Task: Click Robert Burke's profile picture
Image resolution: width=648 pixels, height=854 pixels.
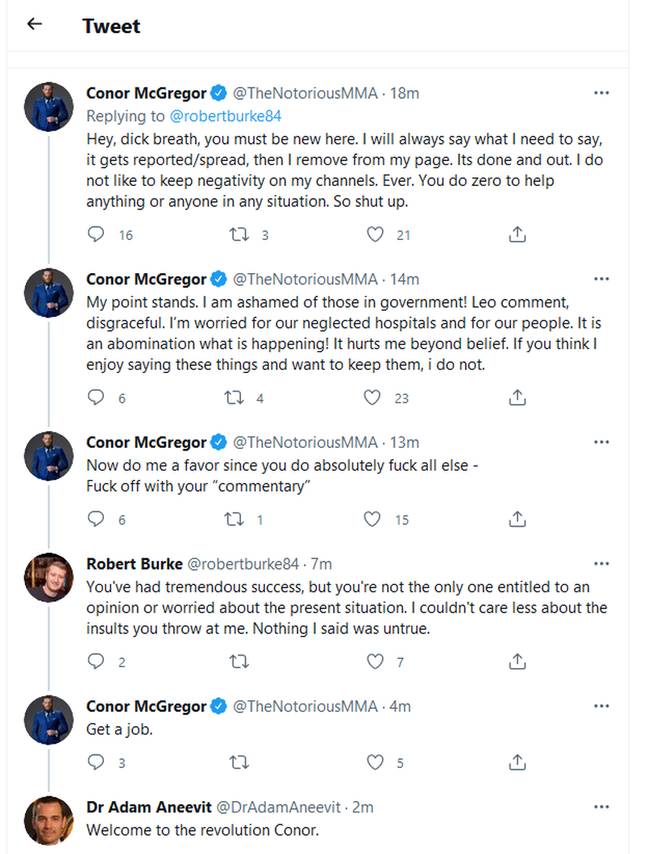Action: (48, 577)
